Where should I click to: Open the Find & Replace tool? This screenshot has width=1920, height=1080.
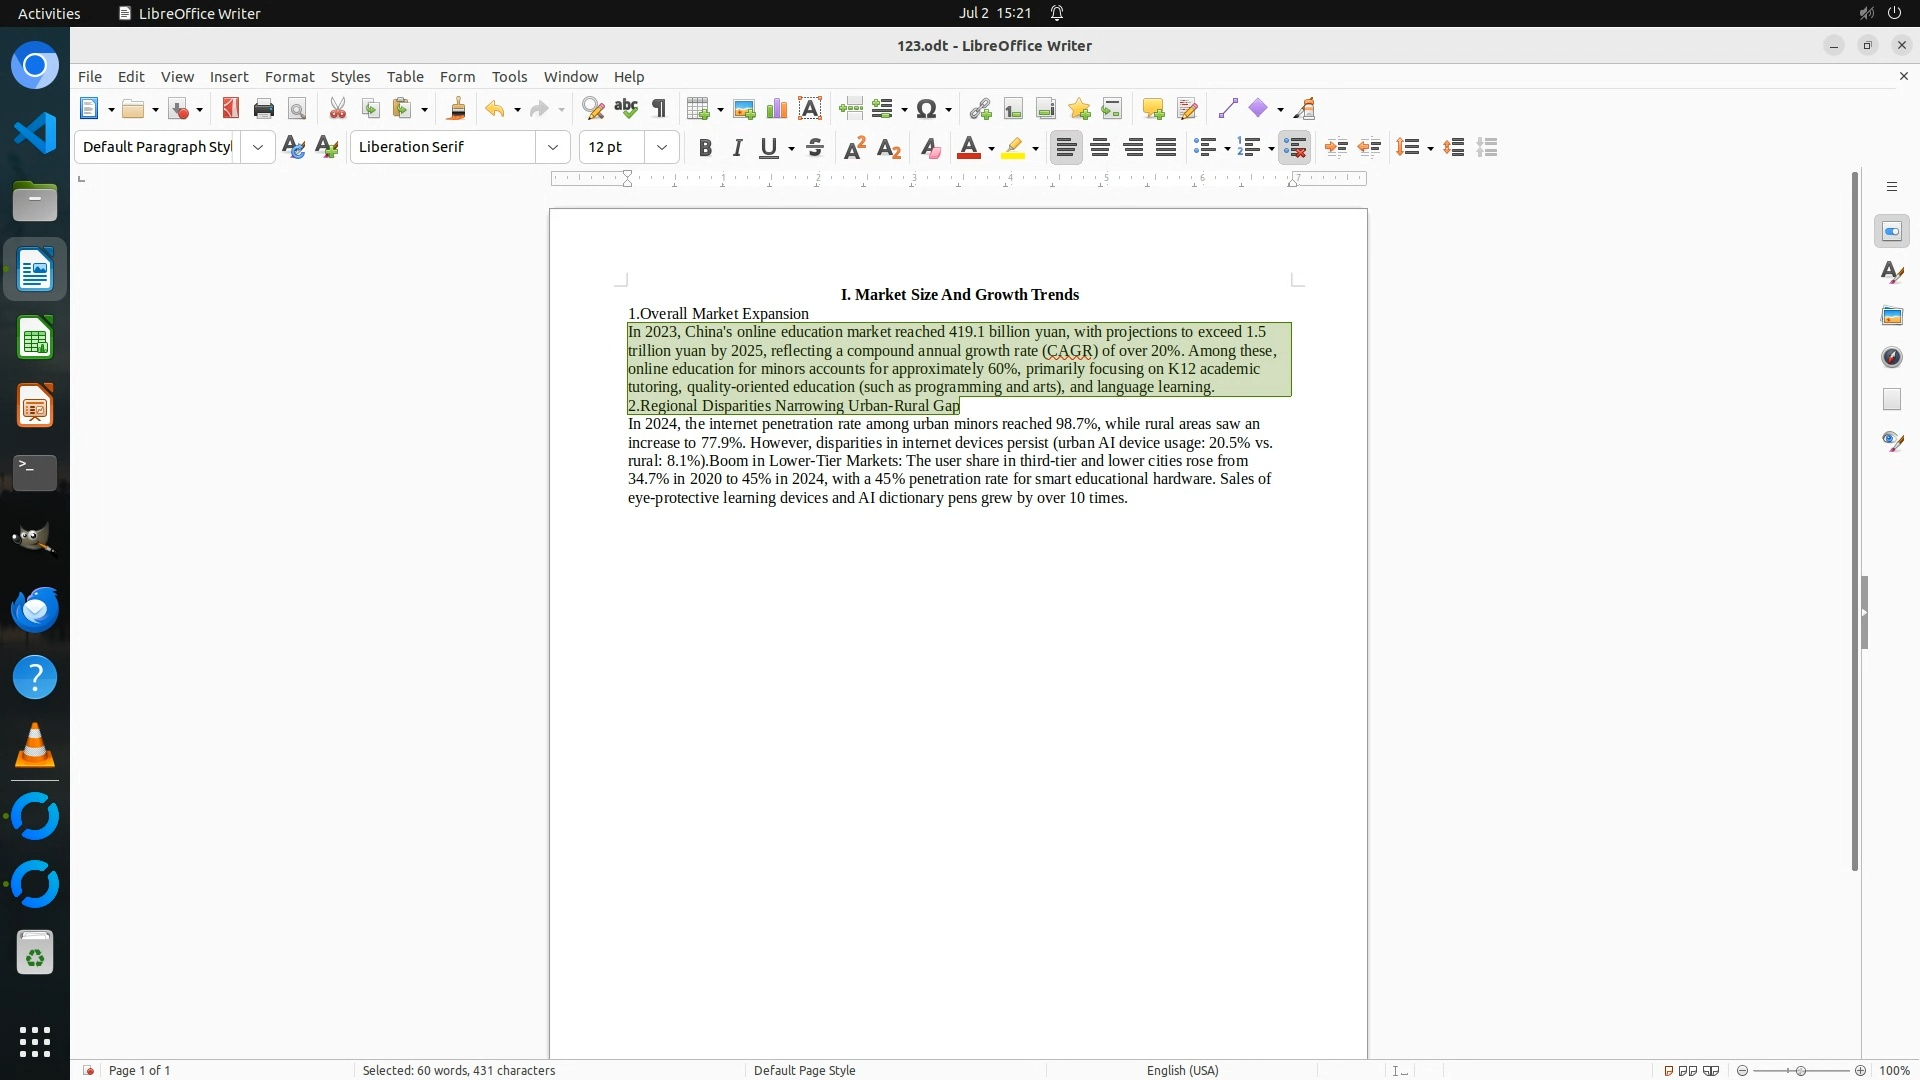click(x=593, y=109)
